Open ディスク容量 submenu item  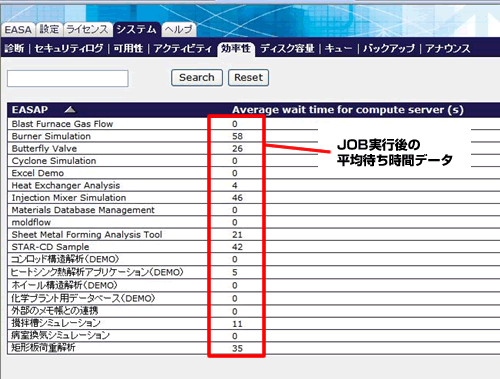click(287, 49)
